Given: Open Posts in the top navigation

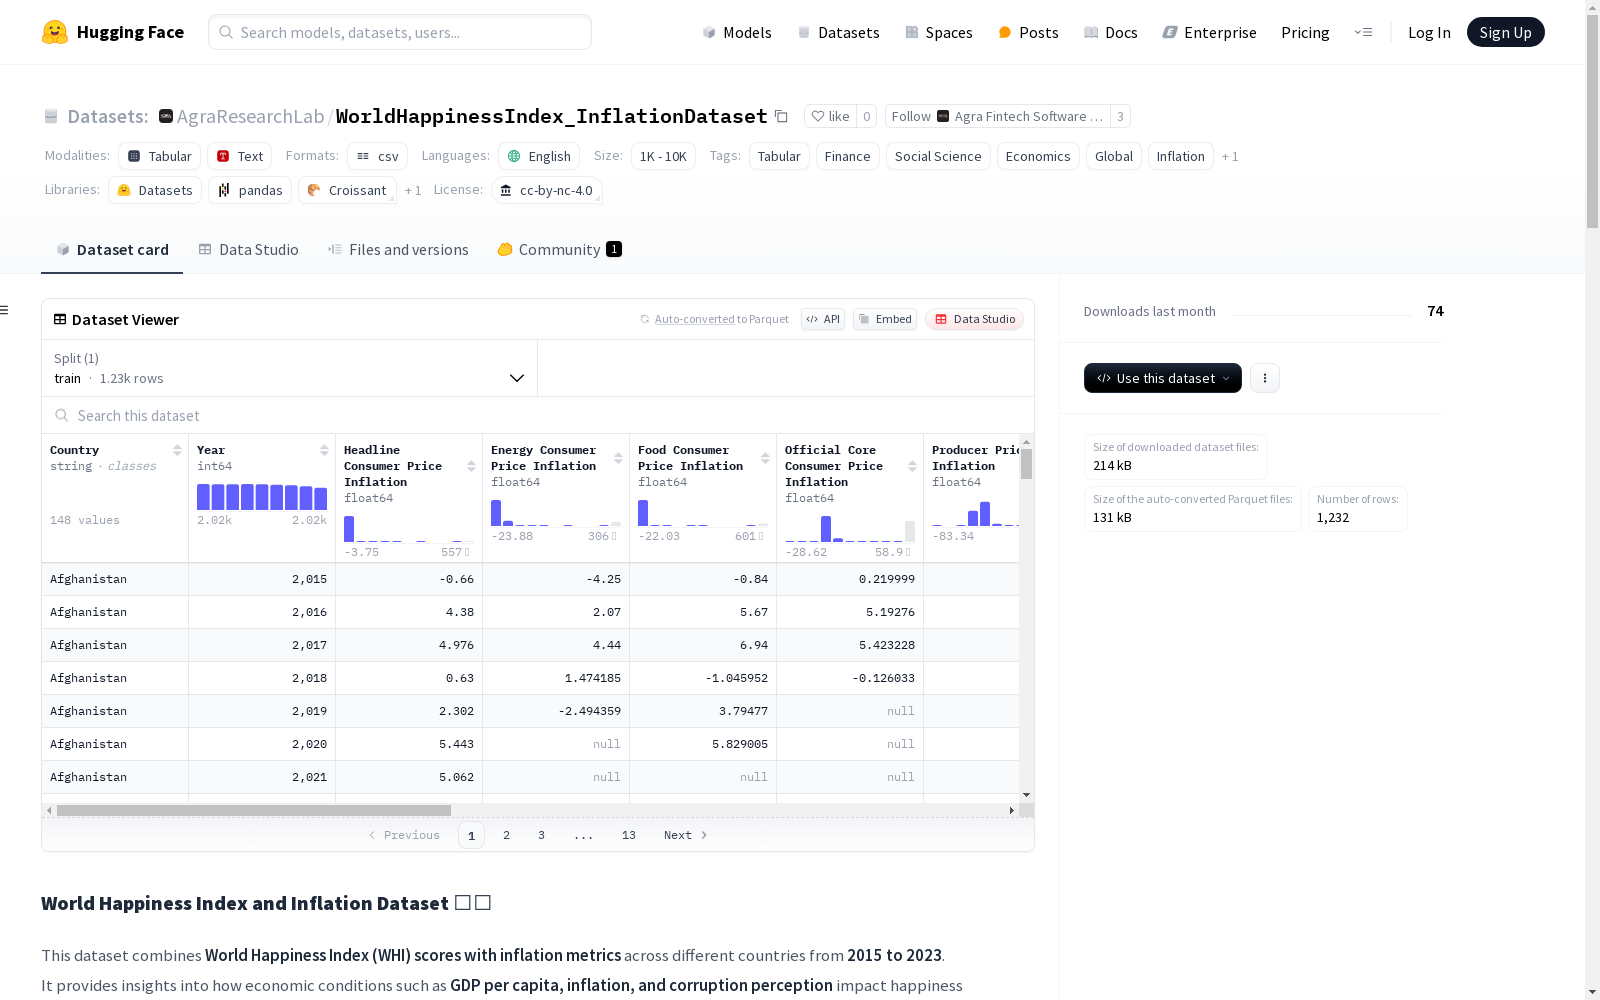Looking at the screenshot, I should [1028, 32].
